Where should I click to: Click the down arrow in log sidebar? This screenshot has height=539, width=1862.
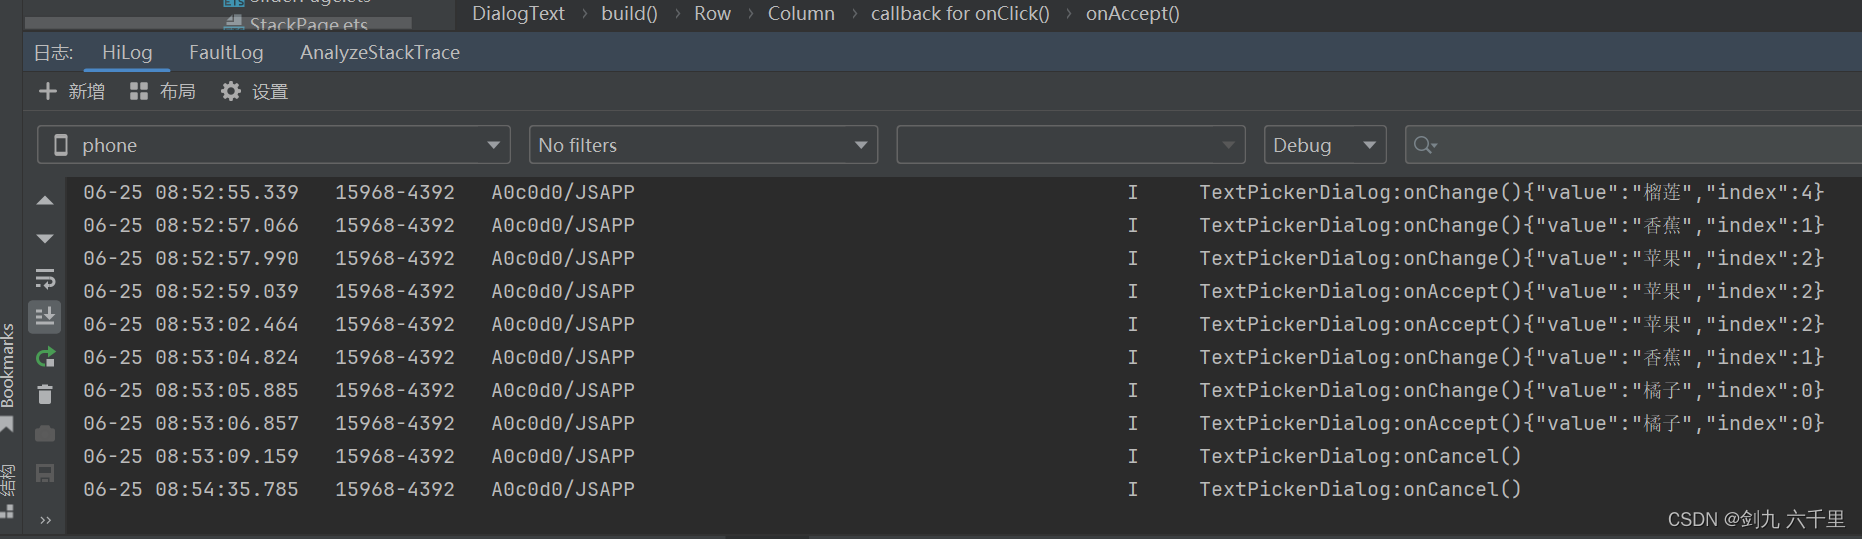[45, 239]
